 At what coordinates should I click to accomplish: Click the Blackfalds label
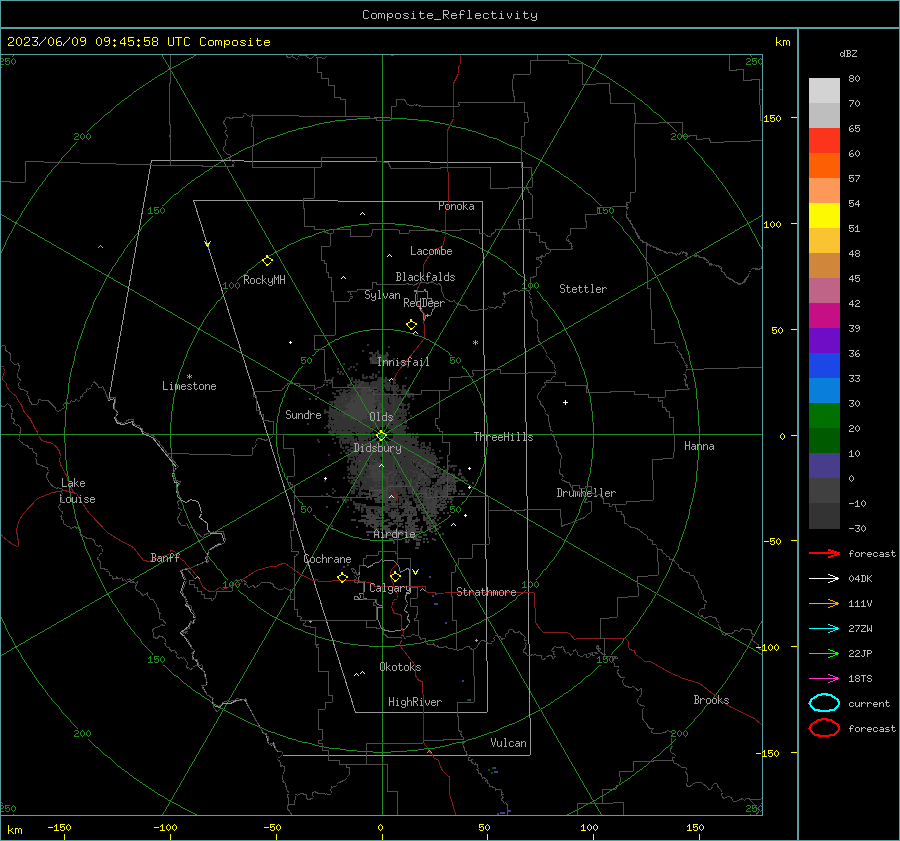(x=425, y=277)
